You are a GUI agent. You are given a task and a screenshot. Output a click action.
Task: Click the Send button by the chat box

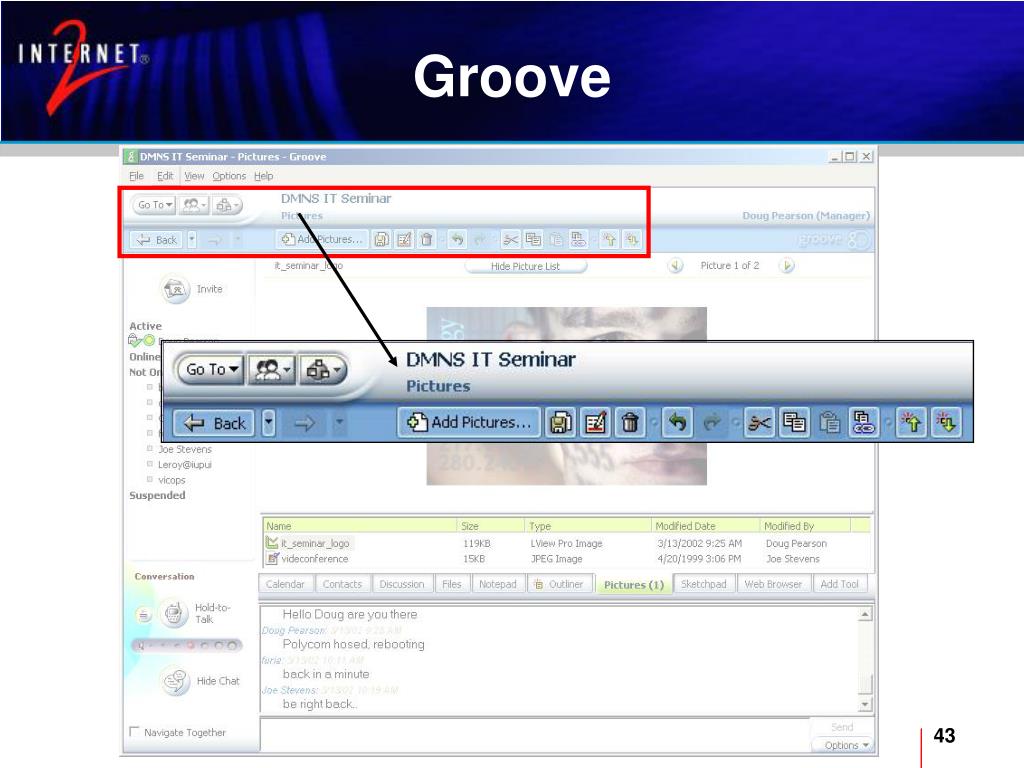click(x=842, y=727)
